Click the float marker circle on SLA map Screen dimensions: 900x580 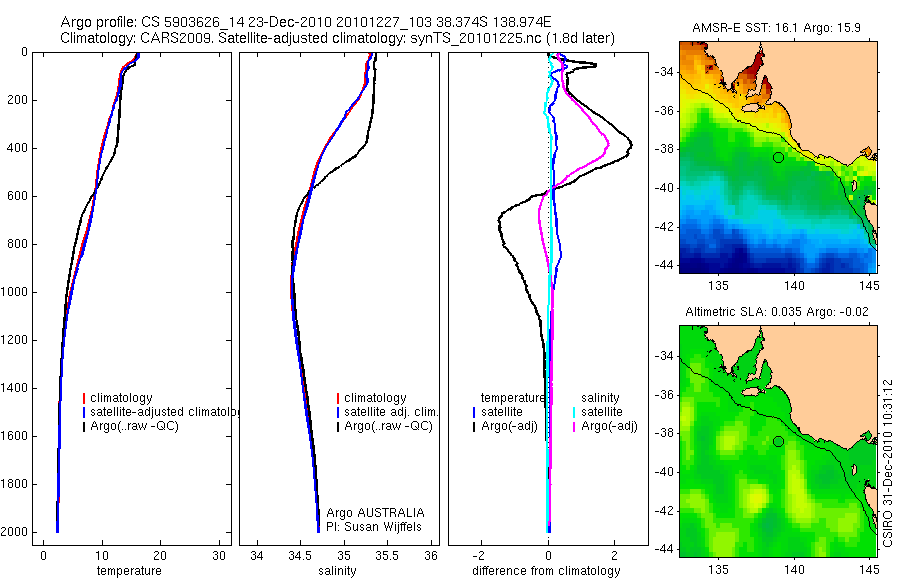[778, 442]
